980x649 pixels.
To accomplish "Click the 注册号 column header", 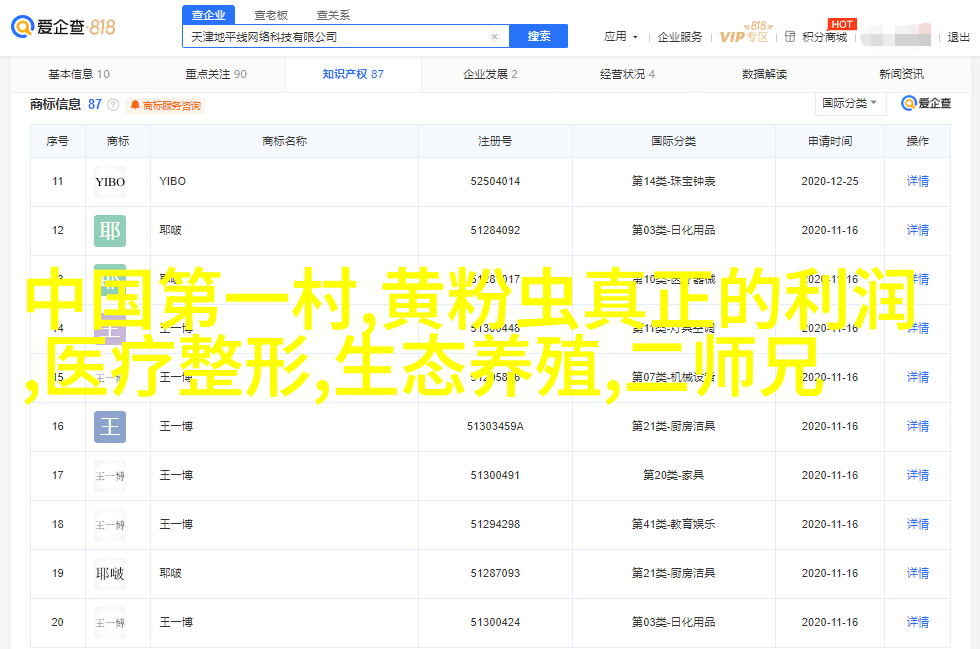I will pyautogui.click(x=495, y=141).
